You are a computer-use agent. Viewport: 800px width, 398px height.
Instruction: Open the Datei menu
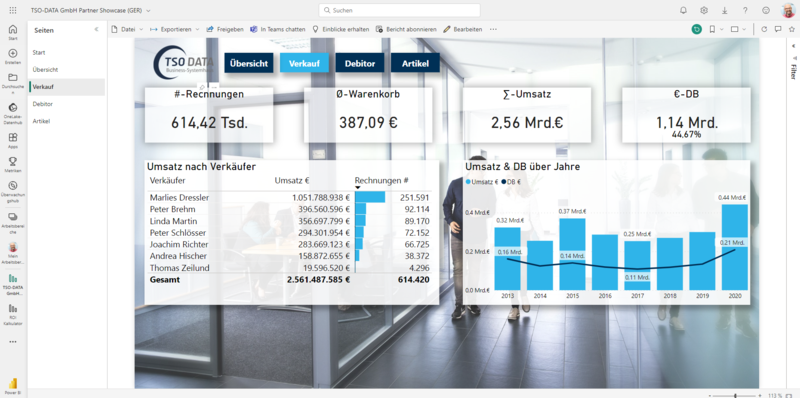(x=128, y=30)
